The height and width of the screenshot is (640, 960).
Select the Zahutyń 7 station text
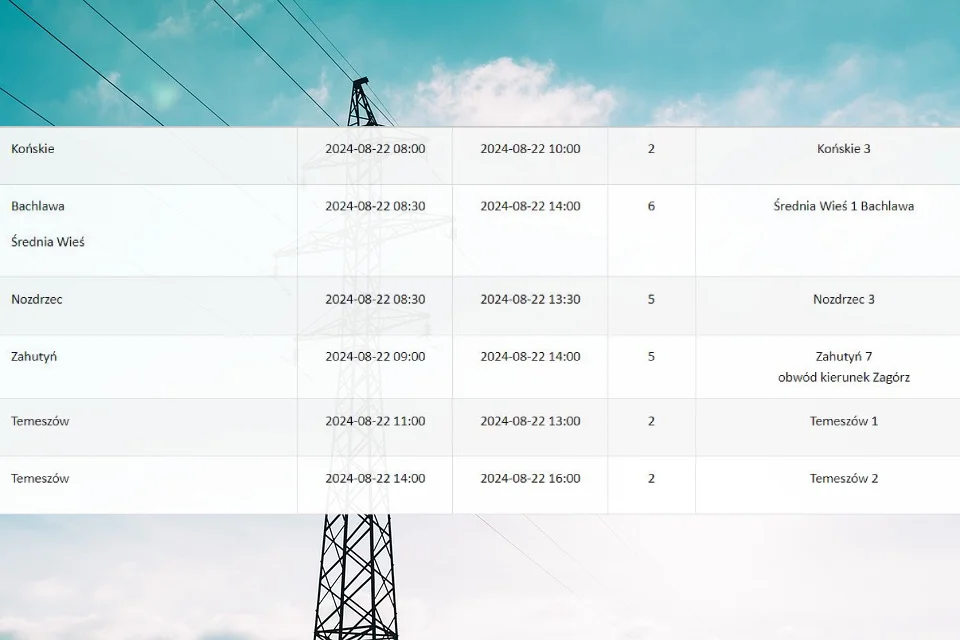coord(844,356)
